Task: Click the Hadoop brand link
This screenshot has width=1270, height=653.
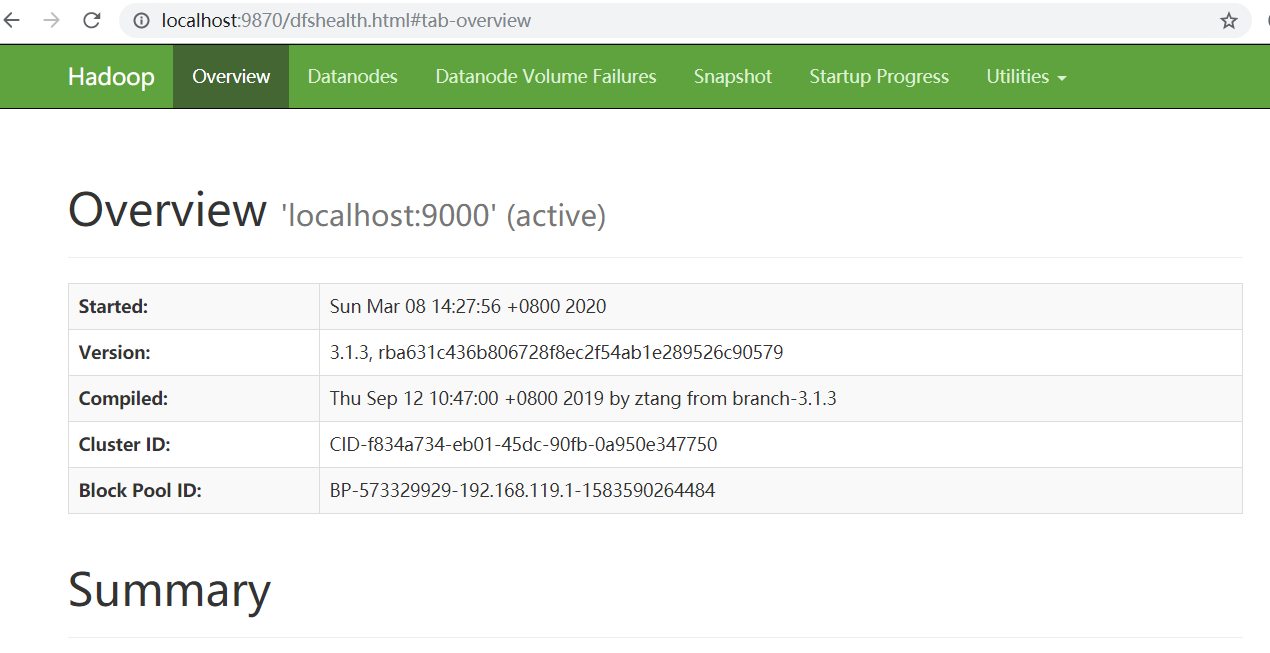Action: [111, 76]
